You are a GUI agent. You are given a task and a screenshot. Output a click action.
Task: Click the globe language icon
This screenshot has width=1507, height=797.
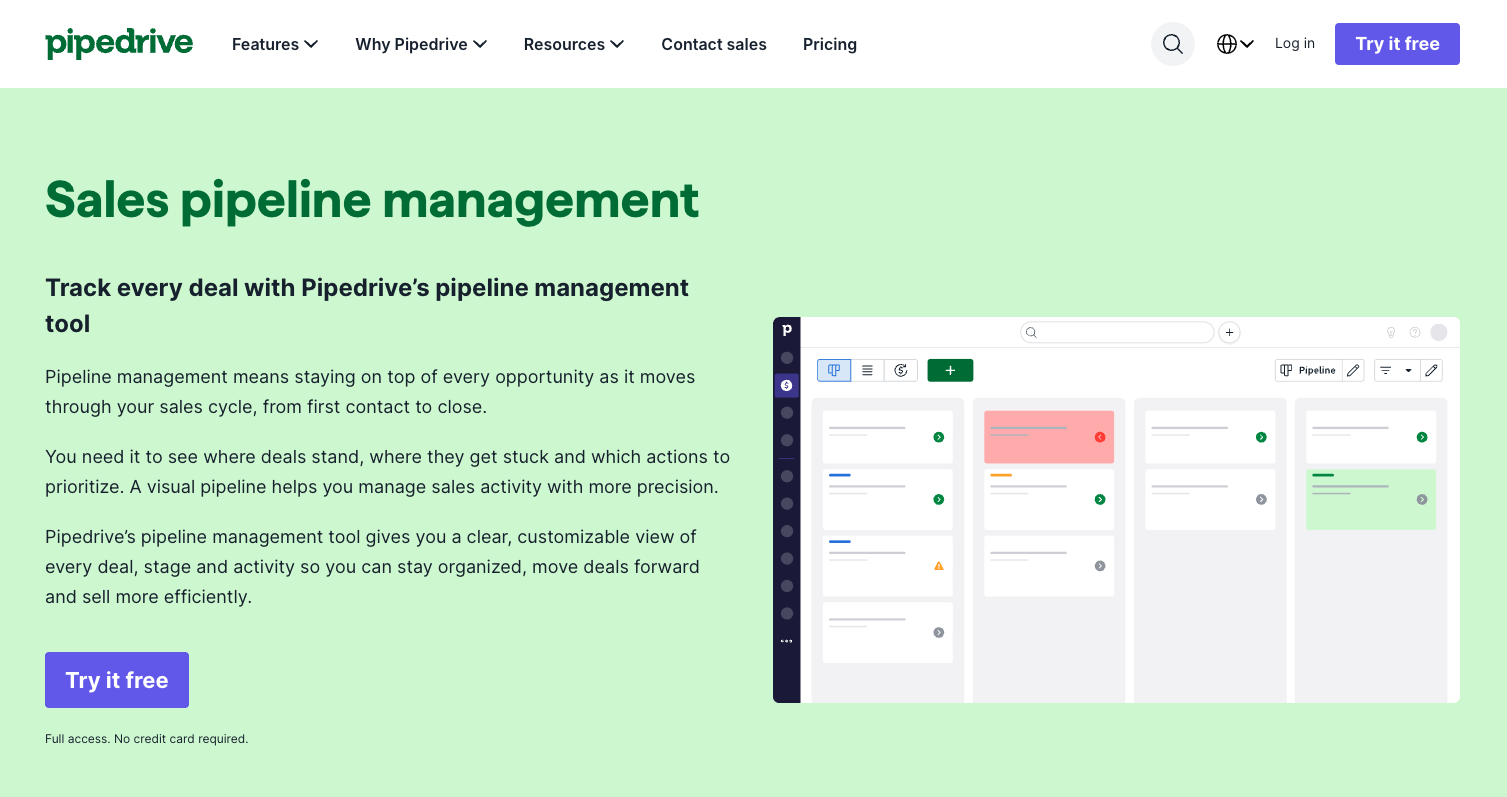point(1227,44)
